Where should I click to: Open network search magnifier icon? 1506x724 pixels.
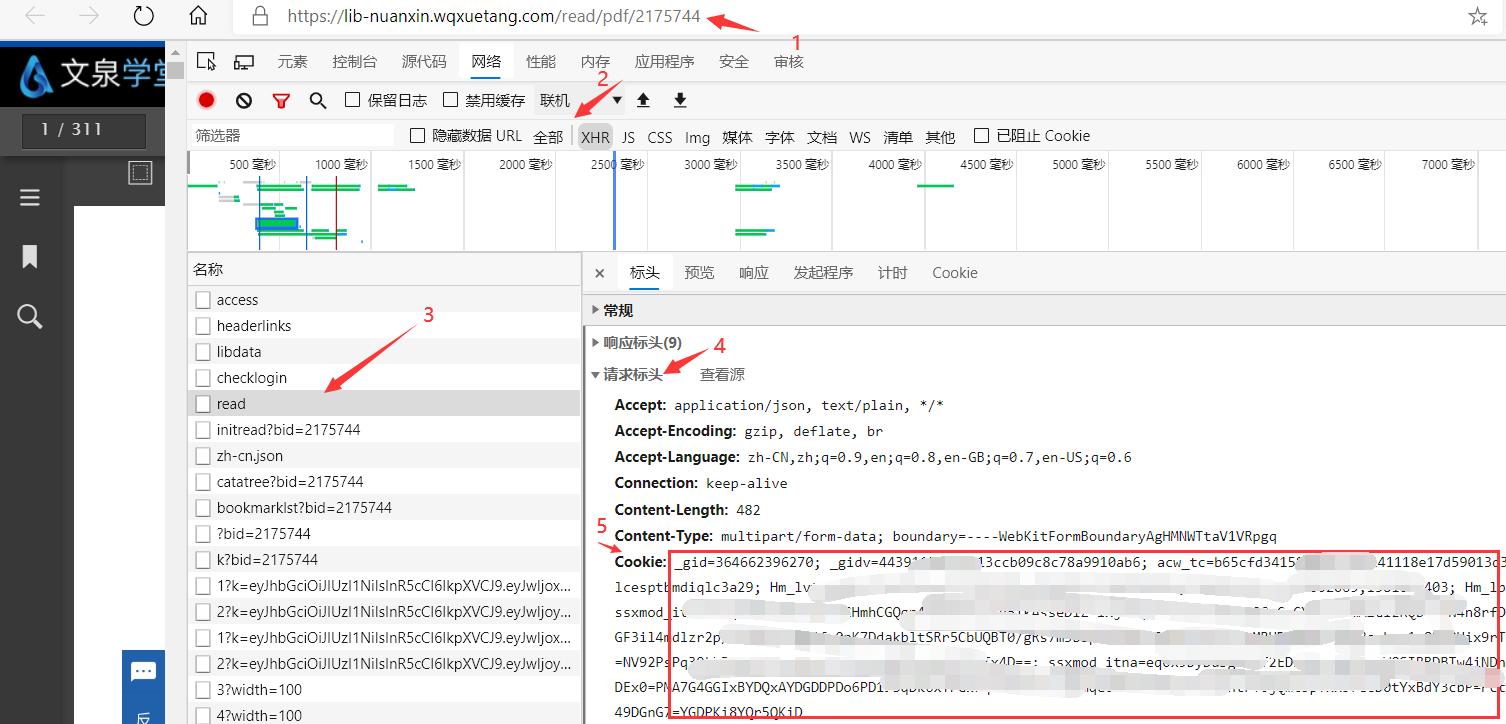pyautogui.click(x=318, y=100)
